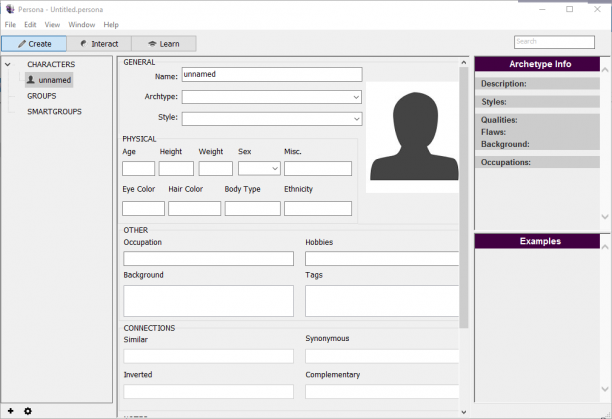Collapse the CHARACTERS tree node
612x419 pixels.
8,64
